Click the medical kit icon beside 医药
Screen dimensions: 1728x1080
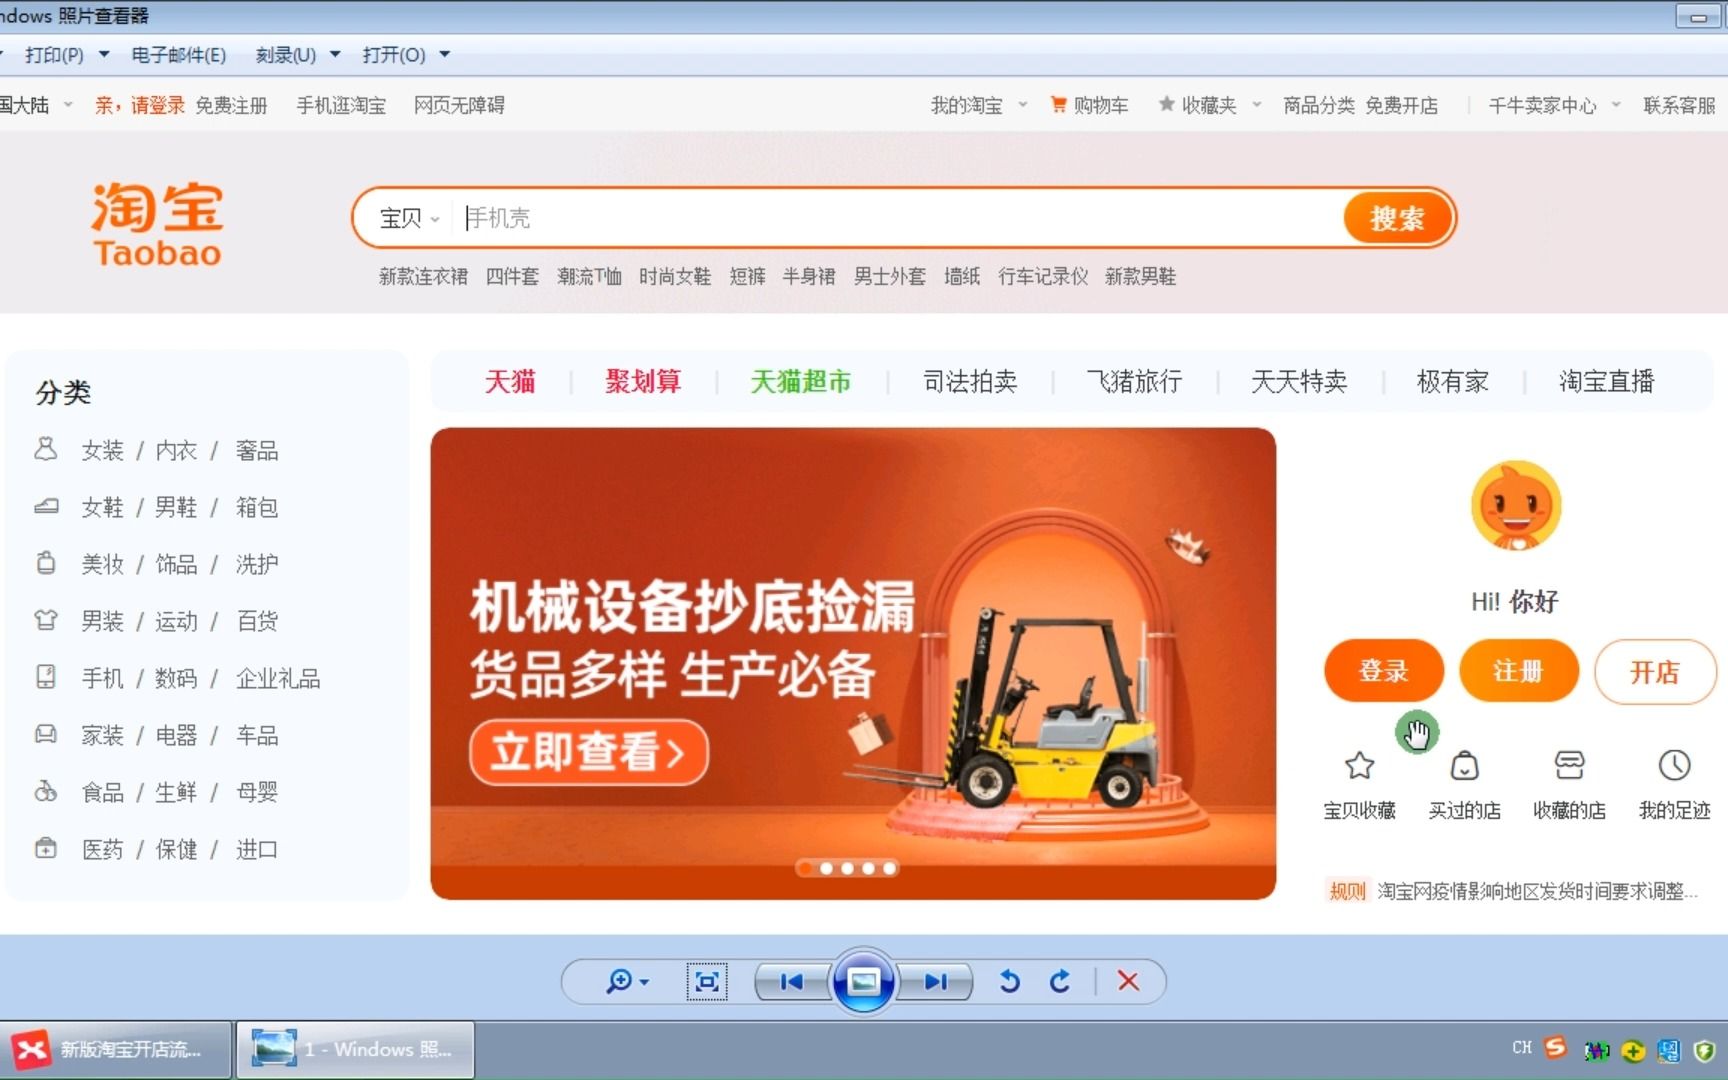(46, 848)
